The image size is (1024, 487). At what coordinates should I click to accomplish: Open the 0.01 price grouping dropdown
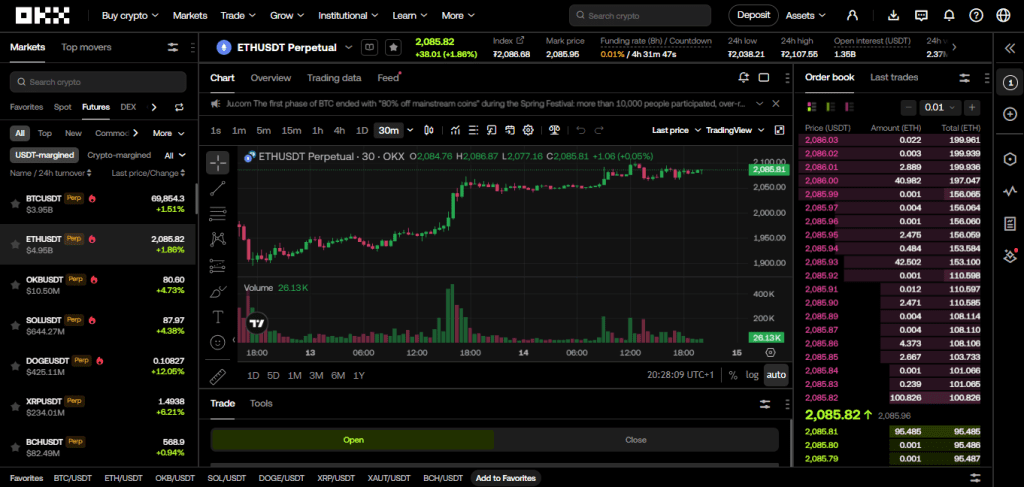940,107
